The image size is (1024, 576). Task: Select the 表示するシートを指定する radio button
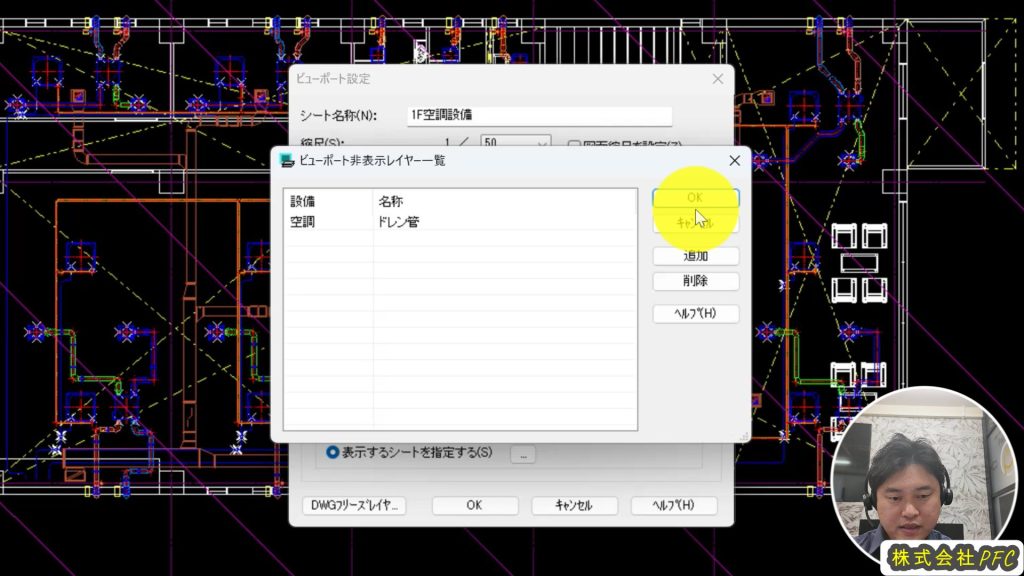click(332, 453)
